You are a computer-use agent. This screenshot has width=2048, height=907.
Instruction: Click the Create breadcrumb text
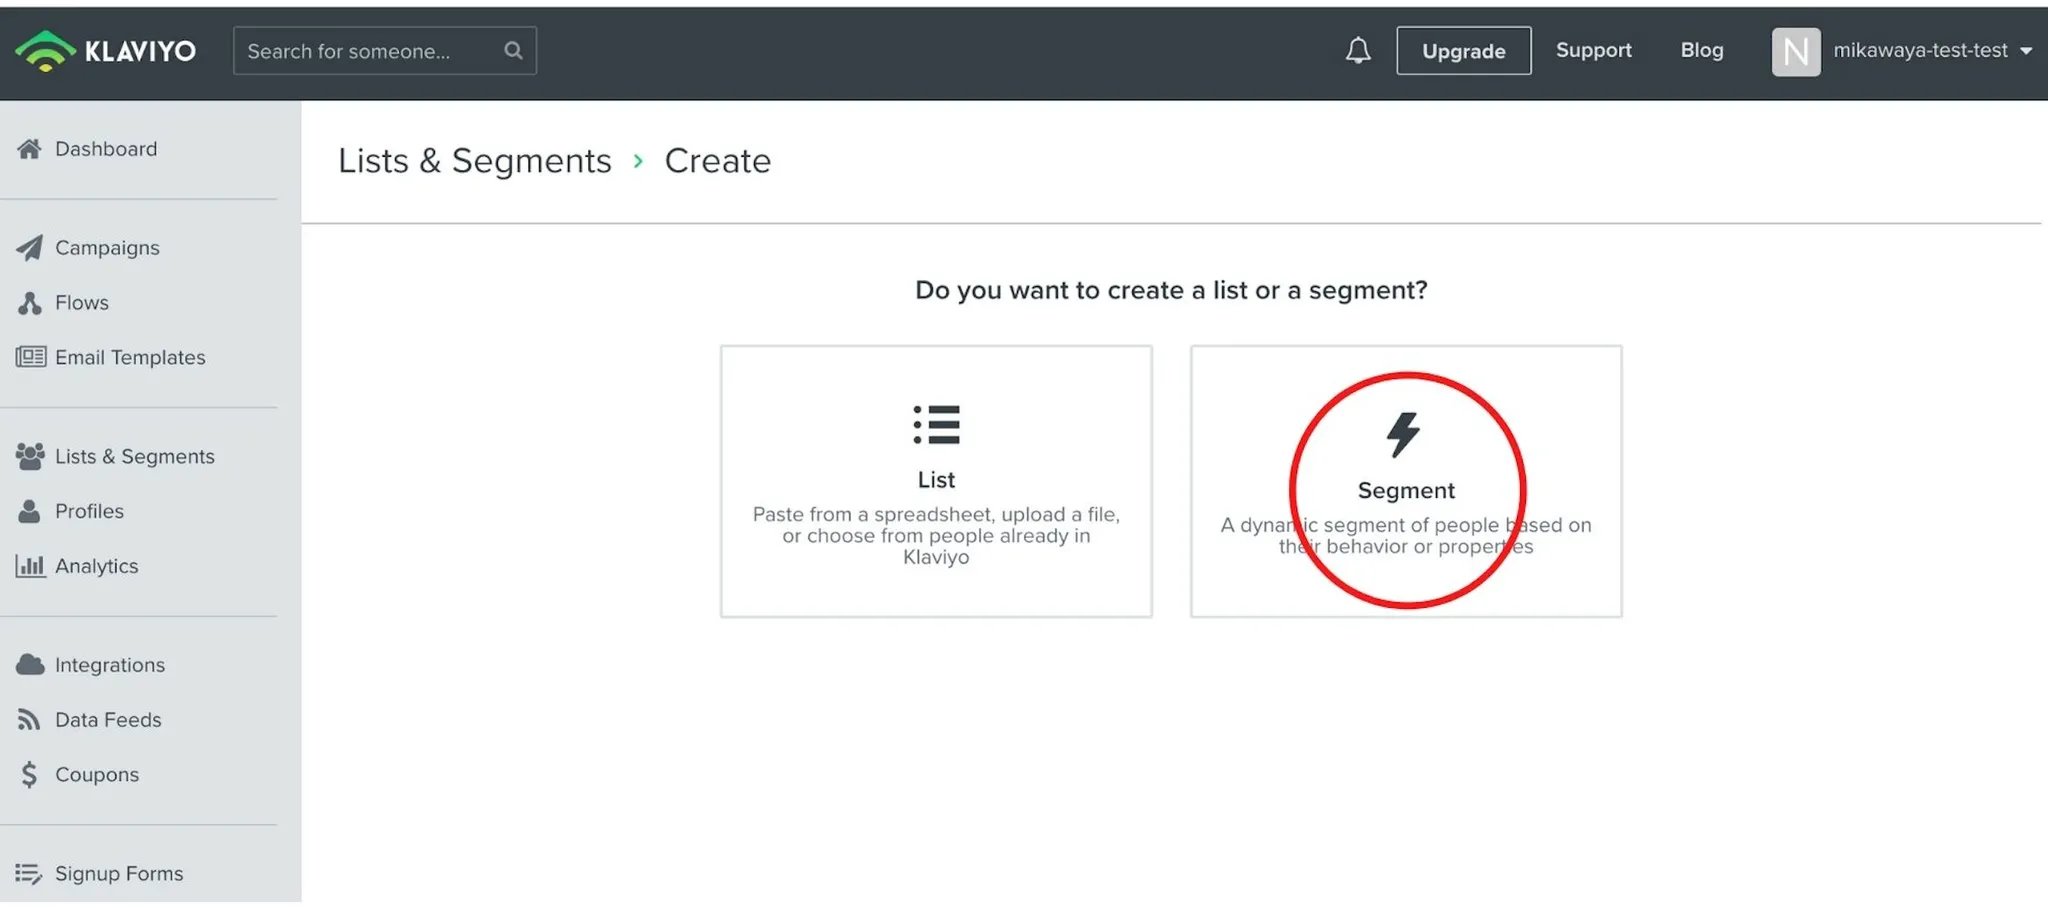click(718, 161)
